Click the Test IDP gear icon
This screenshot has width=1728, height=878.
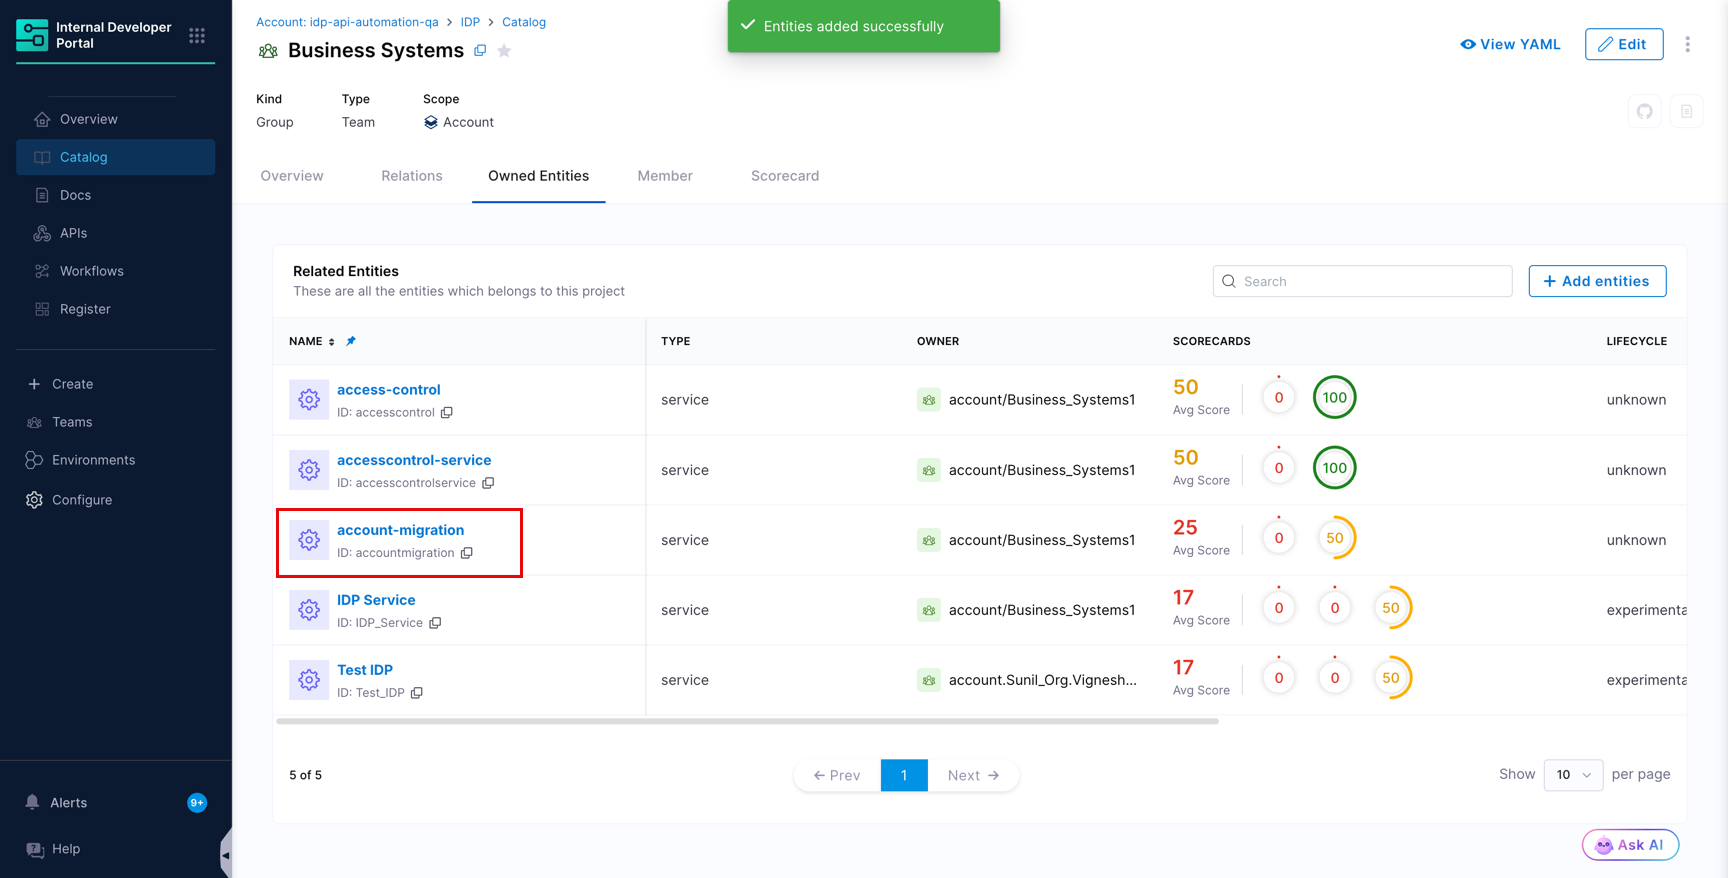click(309, 679)
